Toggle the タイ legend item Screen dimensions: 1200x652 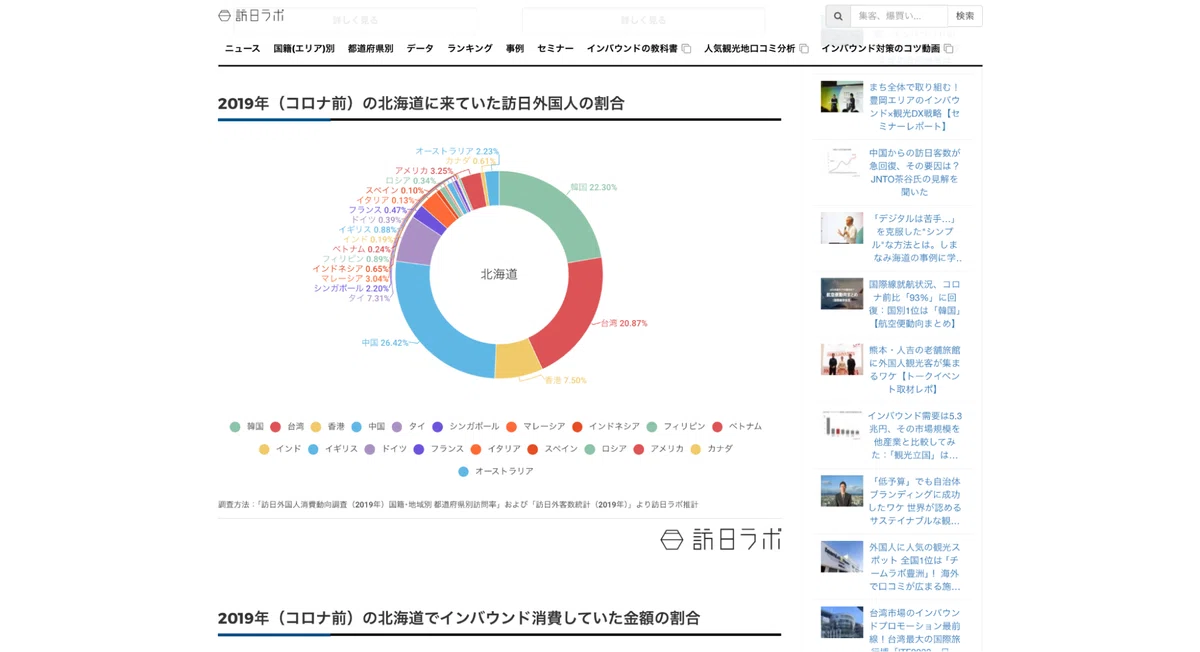point(409,427)
